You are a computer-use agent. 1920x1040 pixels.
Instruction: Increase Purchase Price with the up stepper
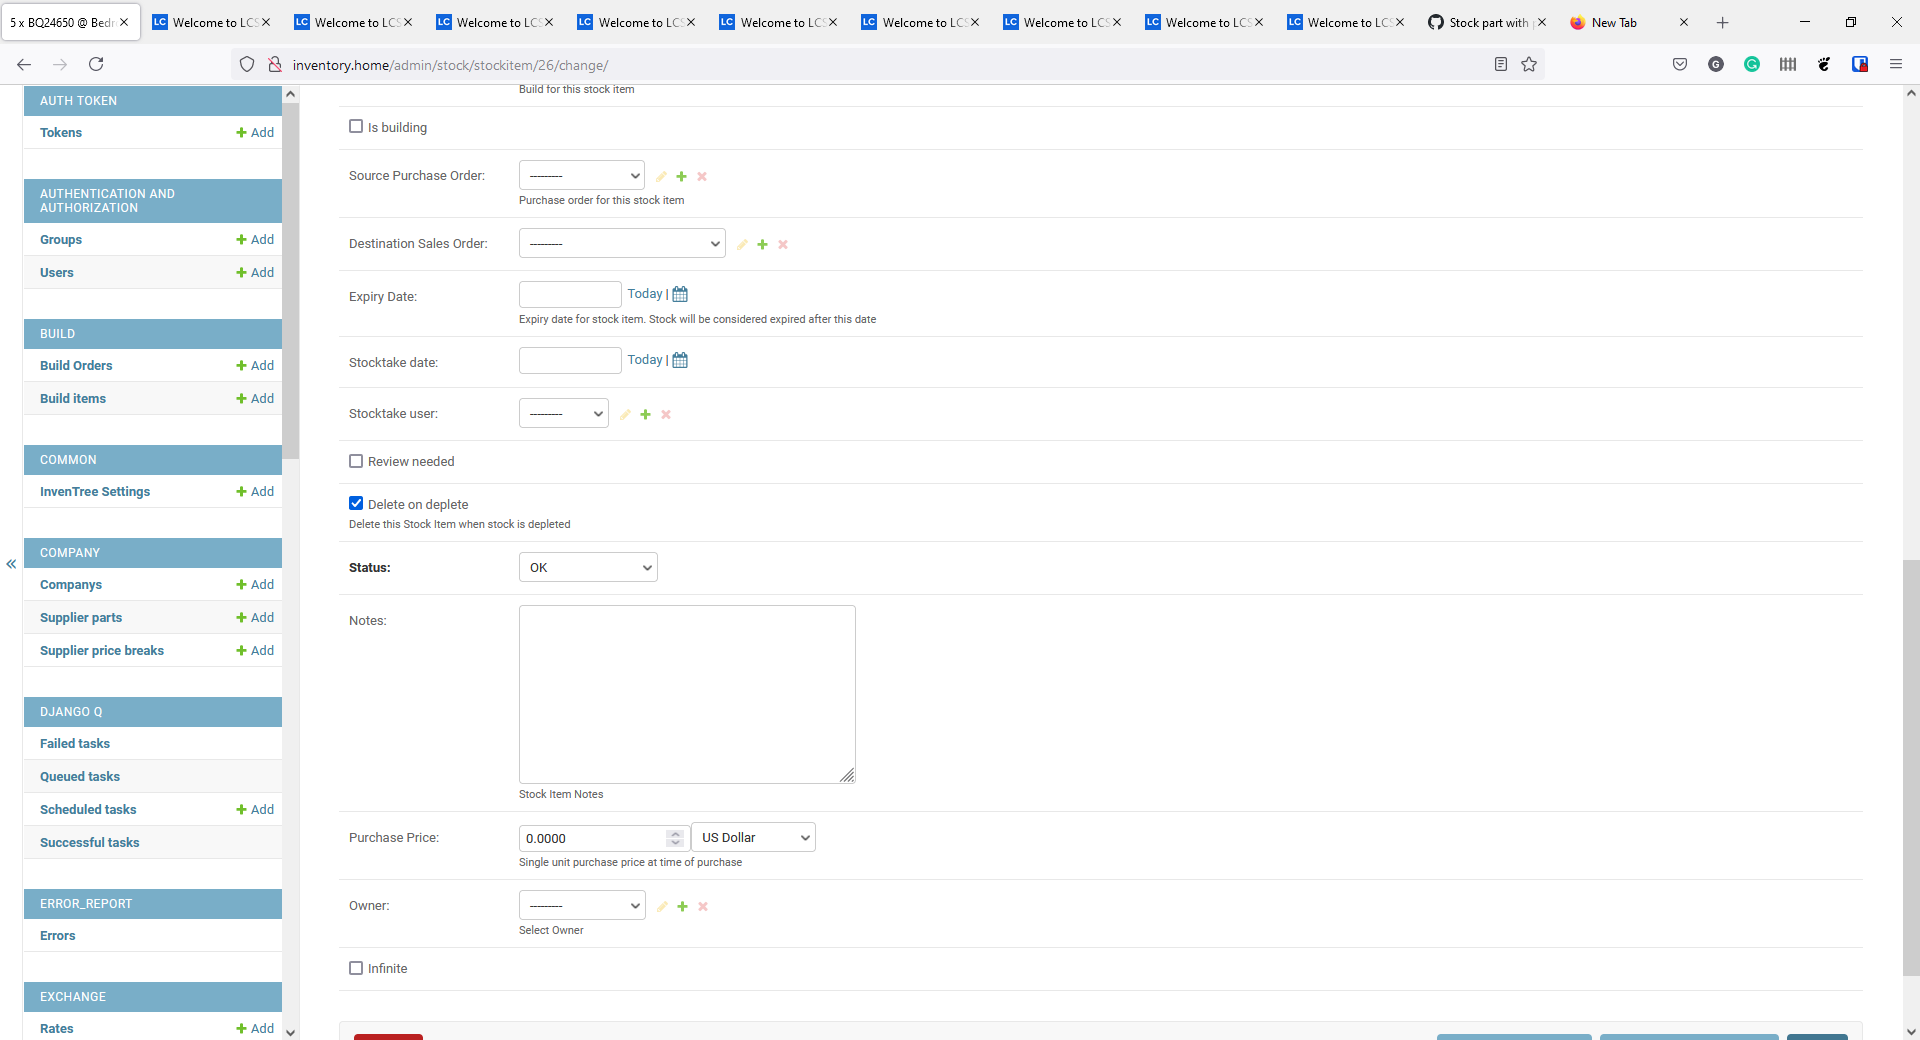point(675,833)
